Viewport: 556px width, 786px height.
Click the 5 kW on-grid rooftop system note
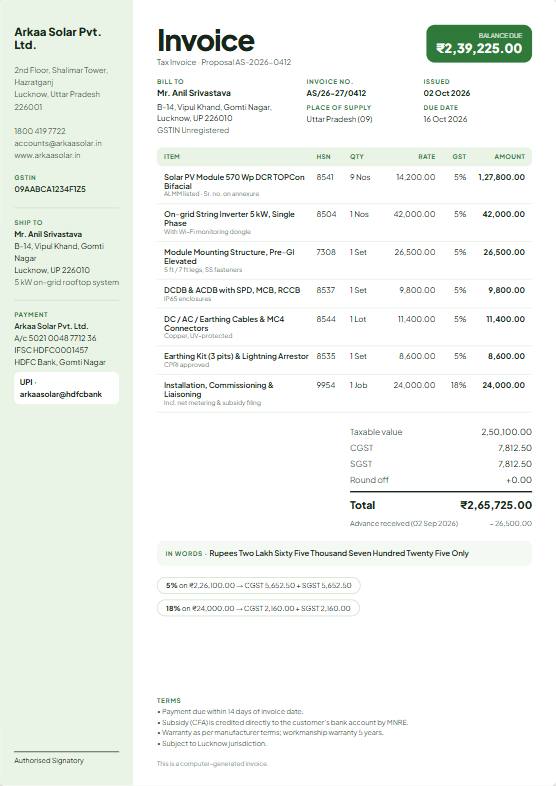(x=67, y=282)
